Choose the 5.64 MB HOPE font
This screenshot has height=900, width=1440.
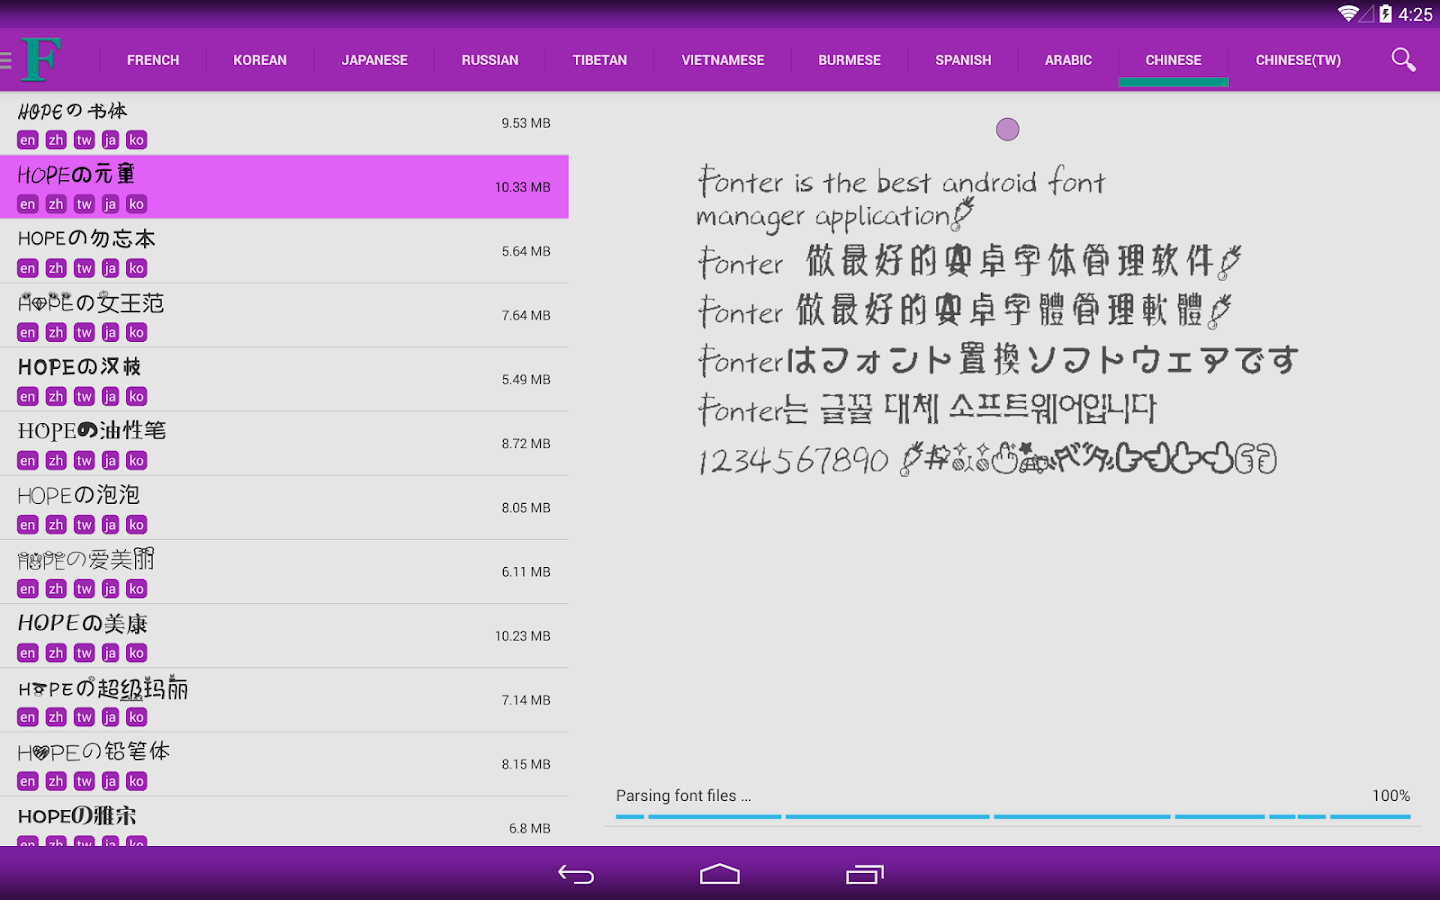pos(284,251)
